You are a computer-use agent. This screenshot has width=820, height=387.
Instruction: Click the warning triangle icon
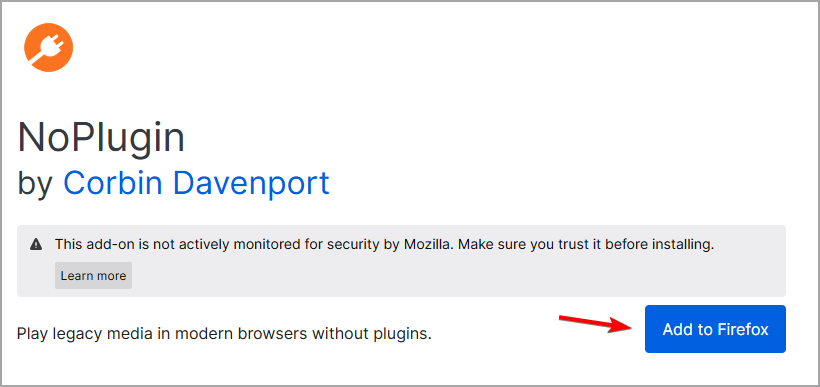click(x=36, y=244)
